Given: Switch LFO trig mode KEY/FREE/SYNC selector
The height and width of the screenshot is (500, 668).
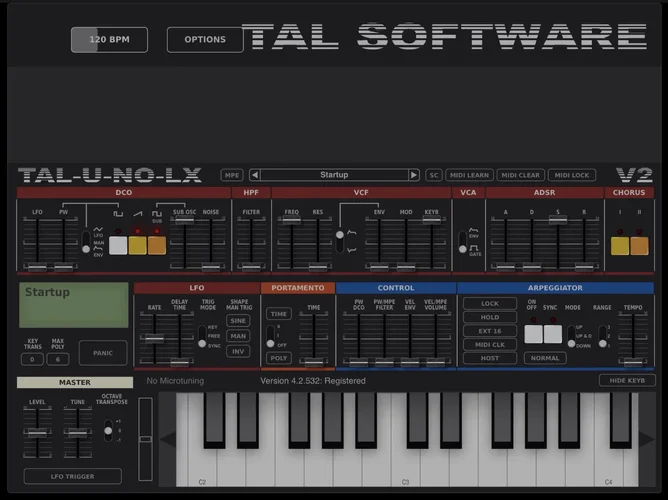Looking at the screenshot, I should point(202,336).
